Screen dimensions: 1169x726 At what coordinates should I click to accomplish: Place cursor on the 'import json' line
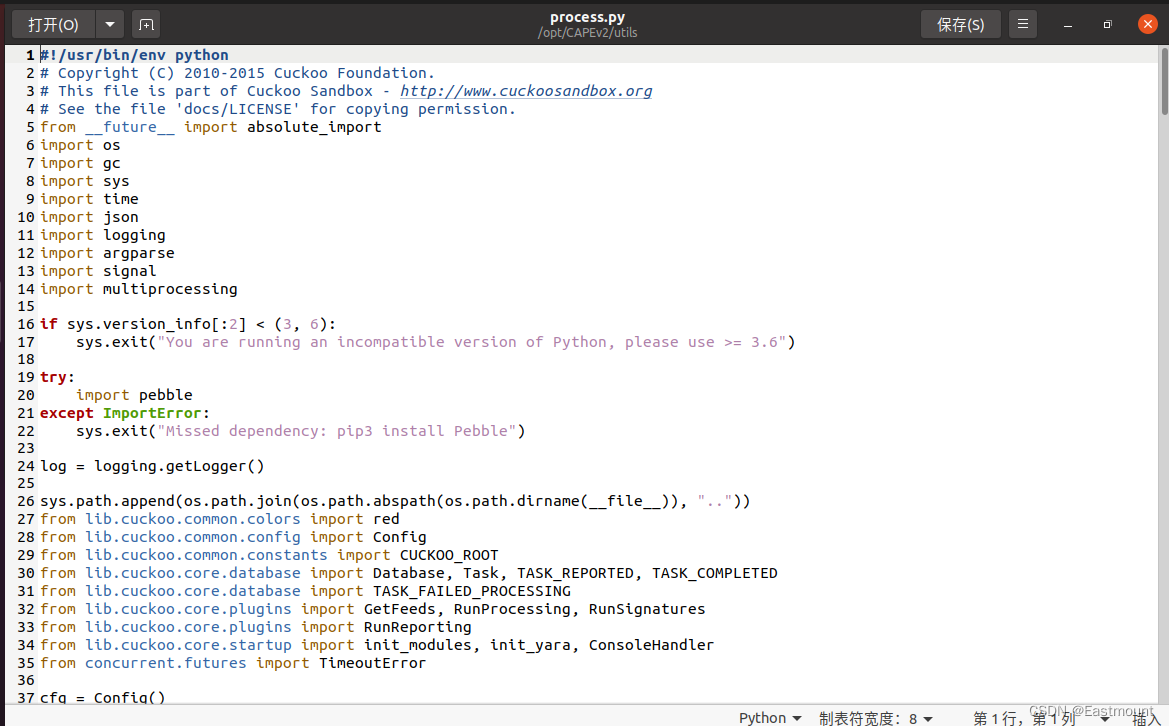click(x=89, y=217)
